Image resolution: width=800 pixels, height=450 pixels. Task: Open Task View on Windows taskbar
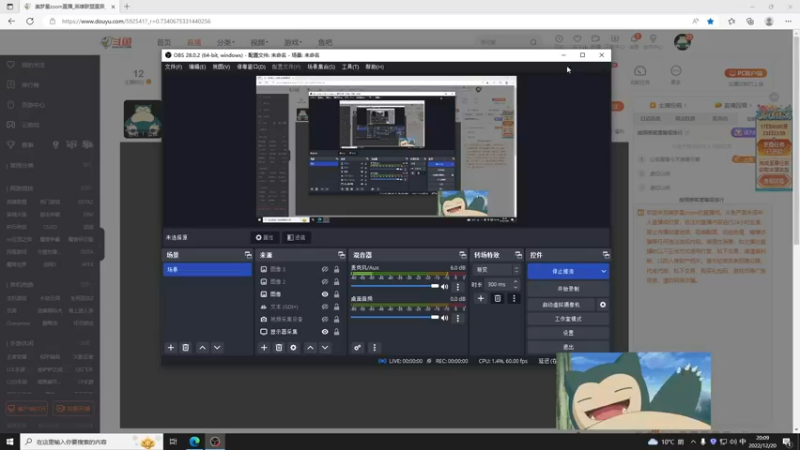coord(173,441)
